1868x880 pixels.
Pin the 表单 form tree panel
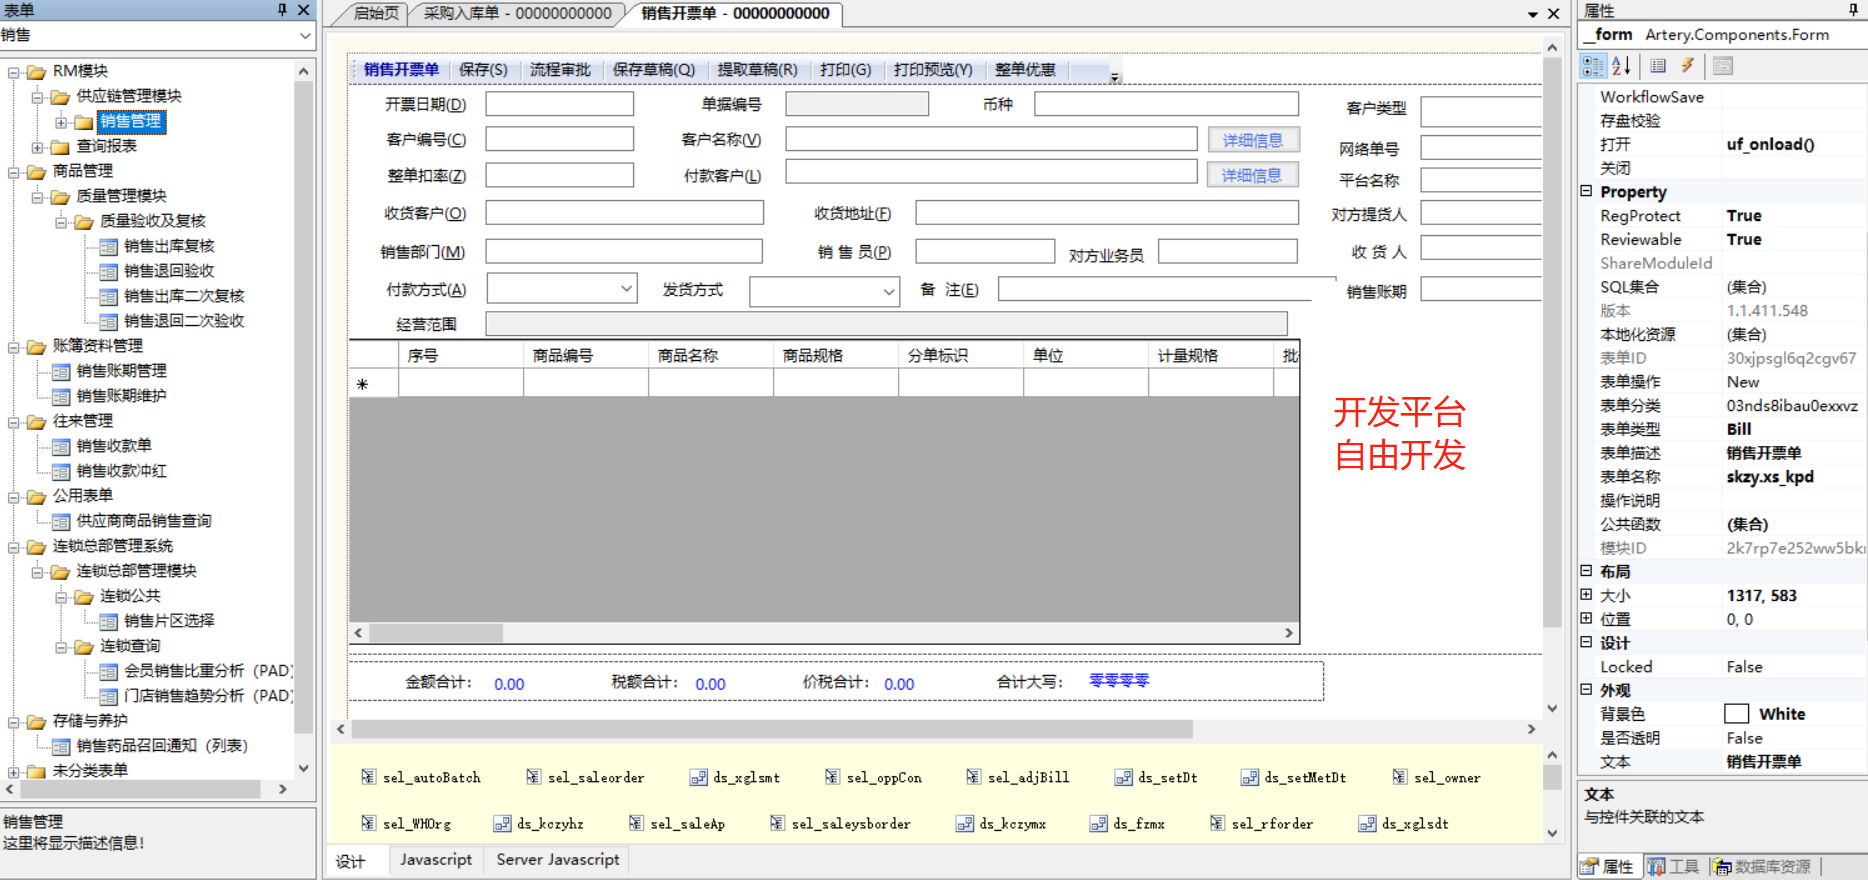click(x=282, y=10)
